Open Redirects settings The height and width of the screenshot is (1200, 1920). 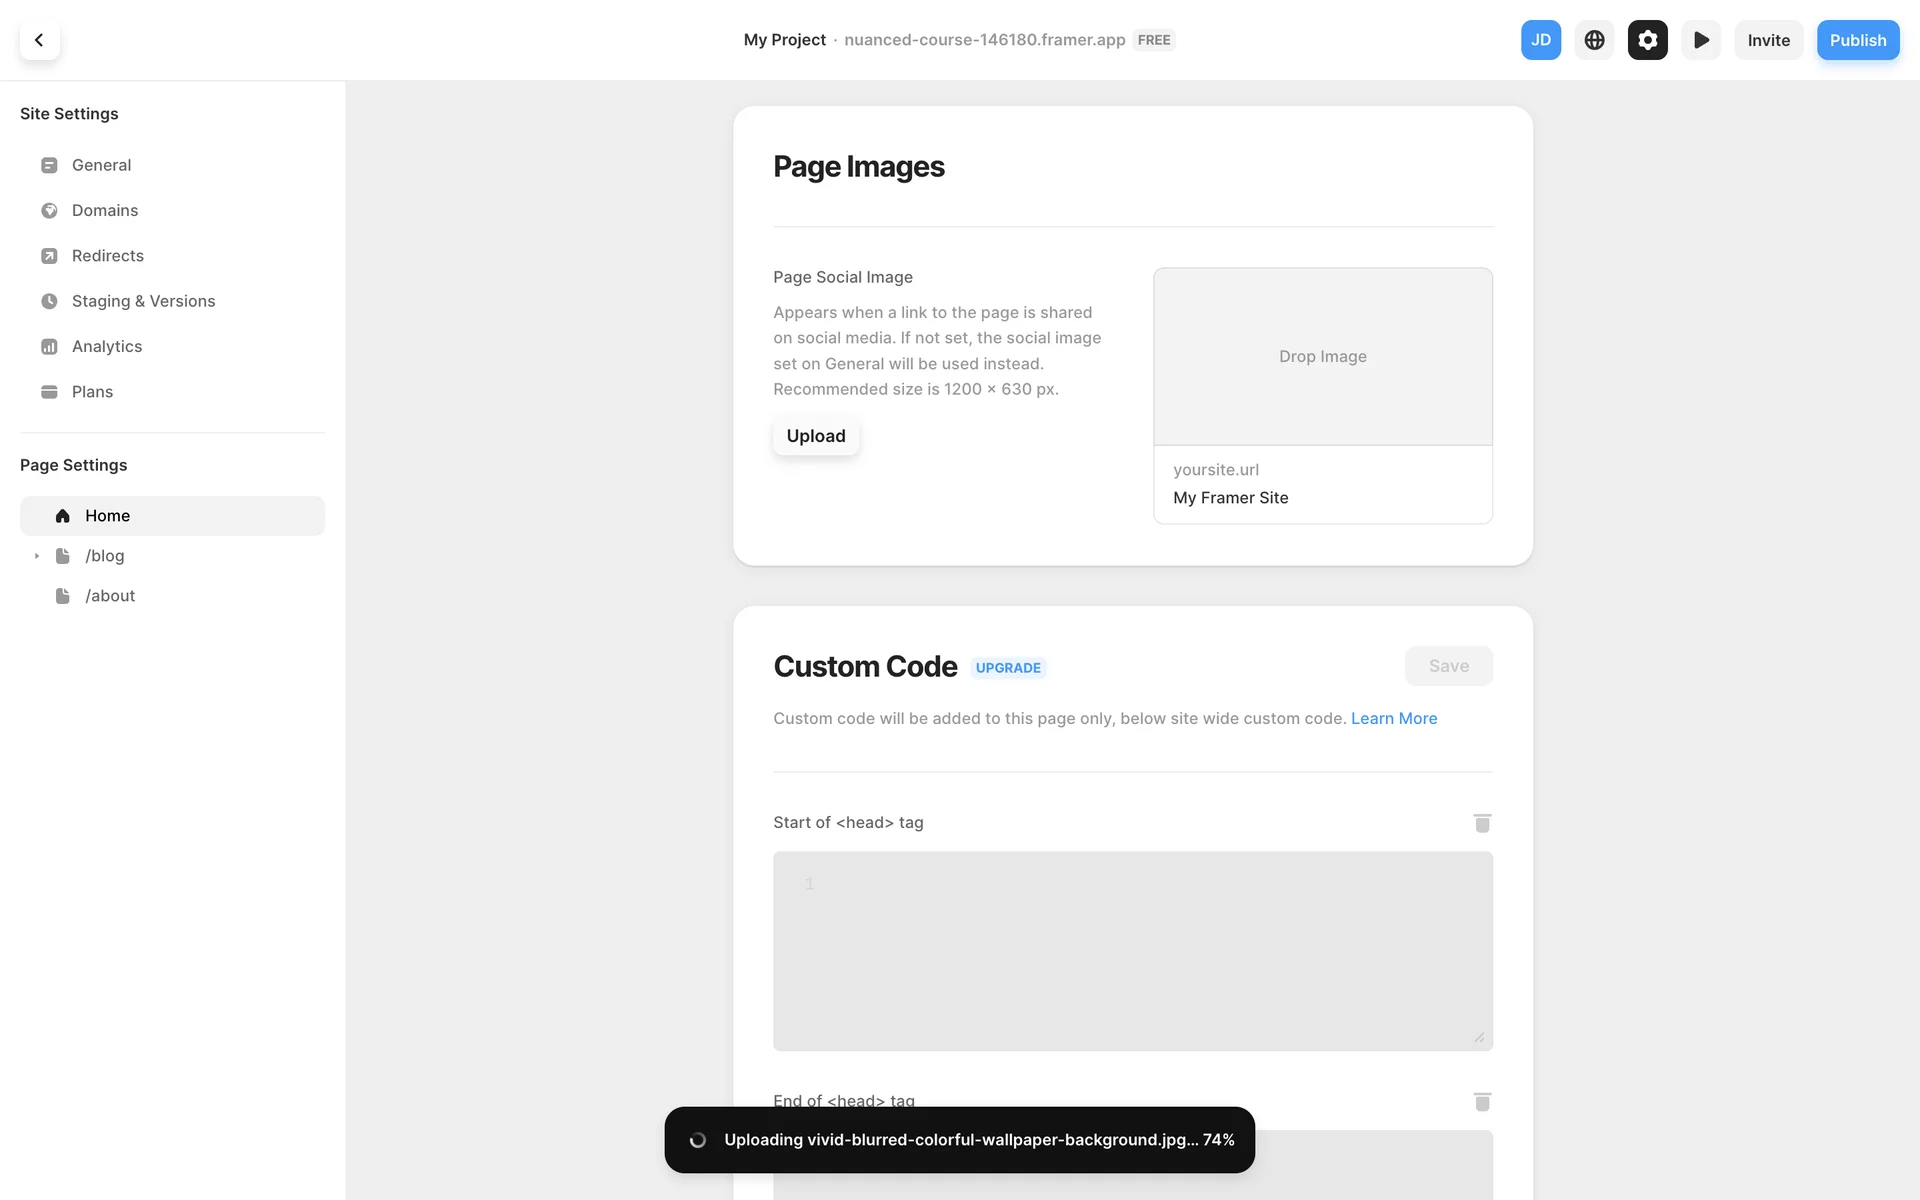coord(107,256)
